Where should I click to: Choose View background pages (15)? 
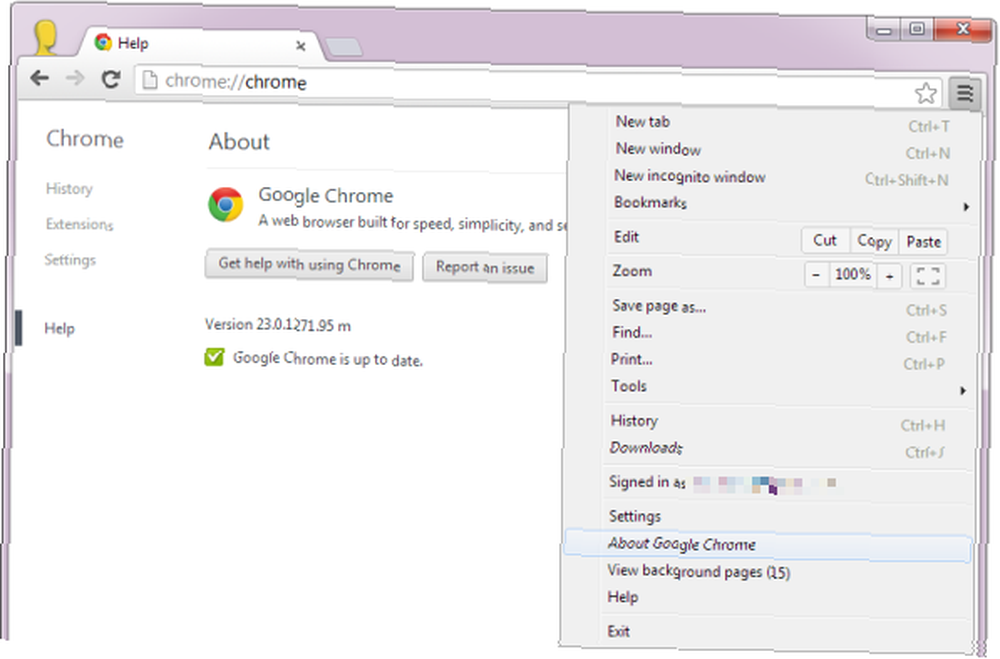(x=786, y=572)
